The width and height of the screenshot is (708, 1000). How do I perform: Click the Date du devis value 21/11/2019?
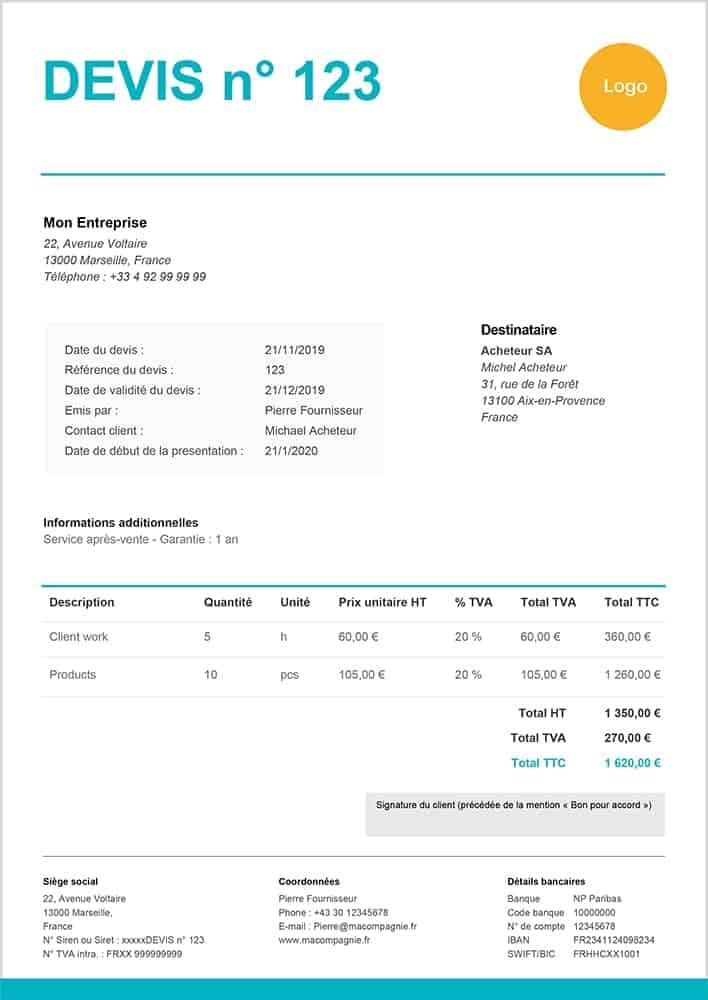pos(294,350)
